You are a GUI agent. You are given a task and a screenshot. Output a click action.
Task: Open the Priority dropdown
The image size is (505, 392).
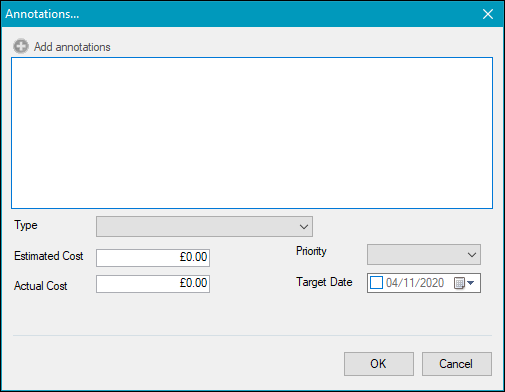[424, 255]
